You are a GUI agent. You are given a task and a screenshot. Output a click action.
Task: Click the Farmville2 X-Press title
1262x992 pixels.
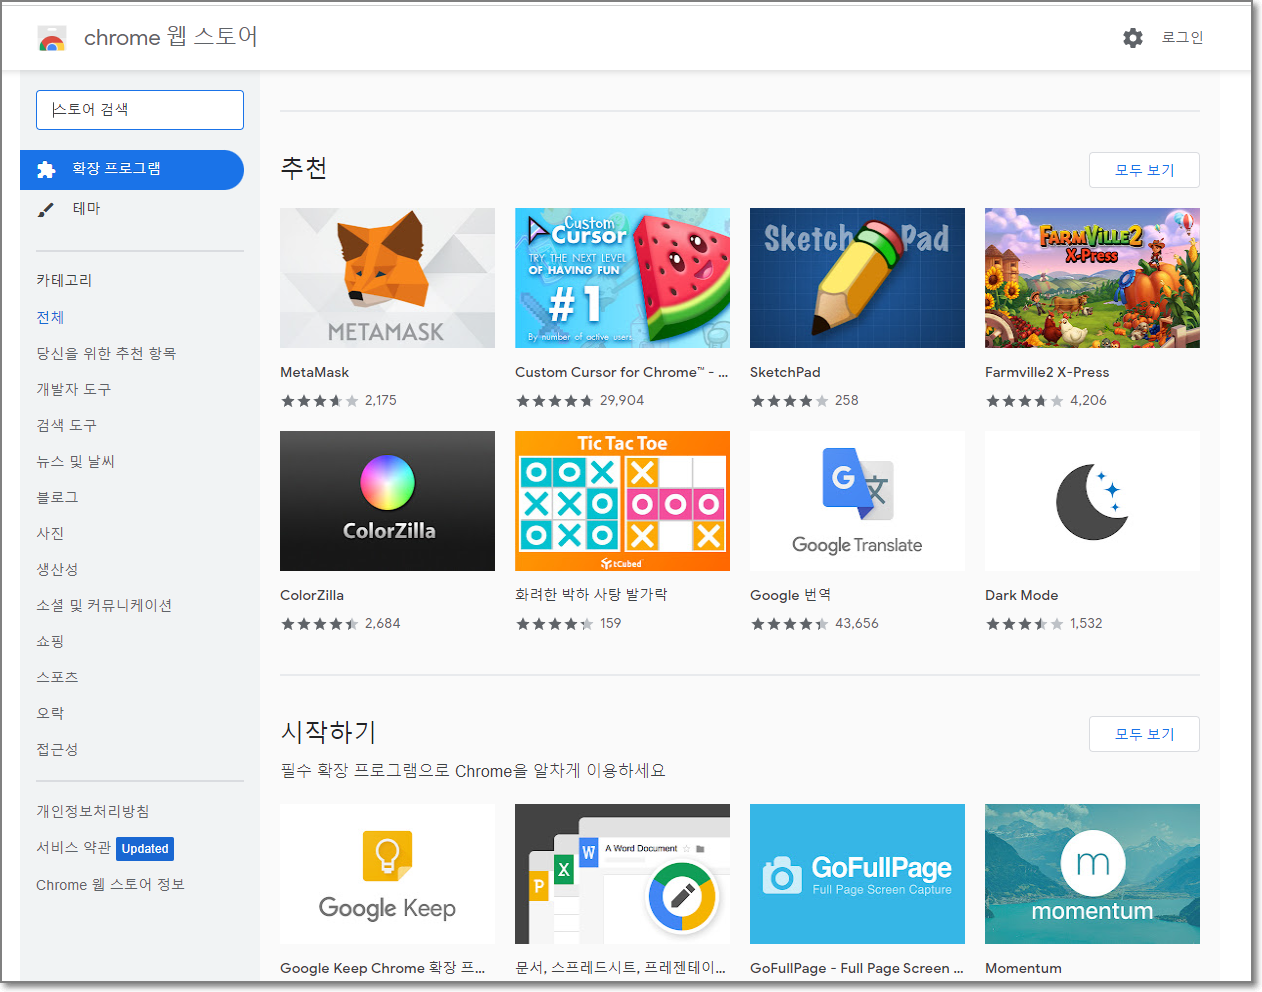[1047, 372]
